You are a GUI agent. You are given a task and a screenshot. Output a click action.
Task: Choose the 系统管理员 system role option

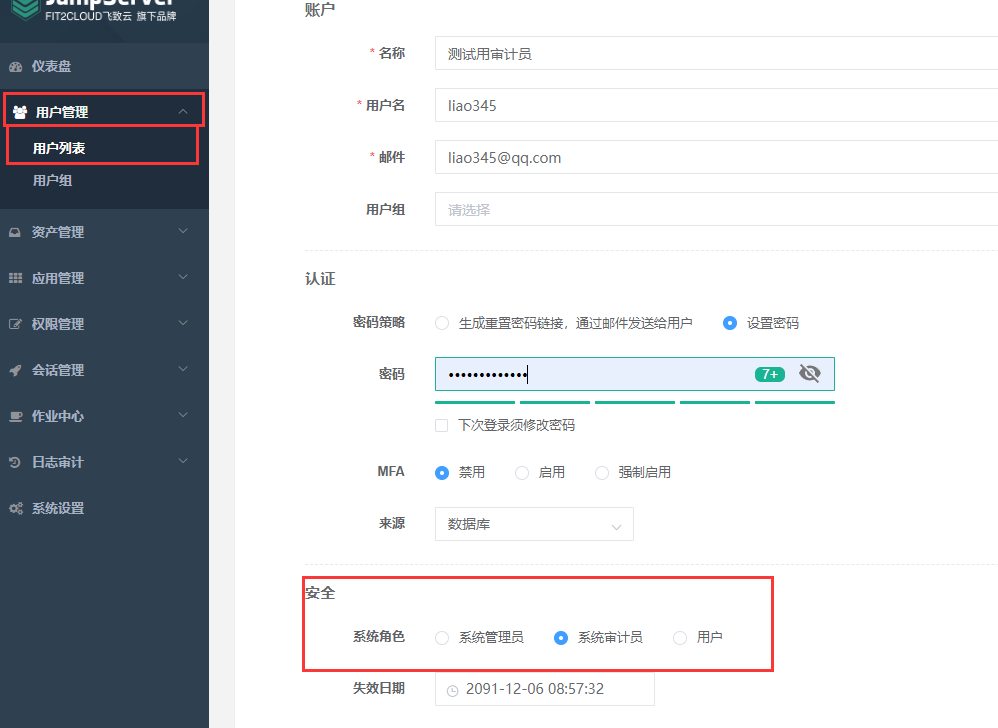[441, 637]
